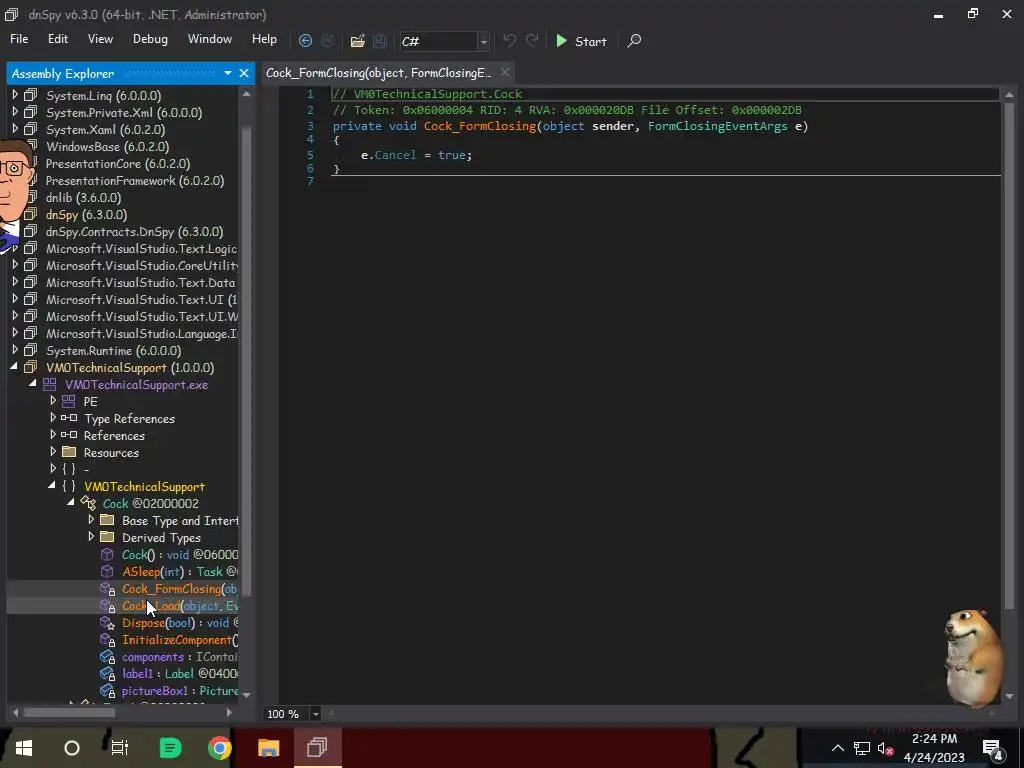Click the code editor vertical scrollbar
1024x768 pixels.
[1009, 357]
